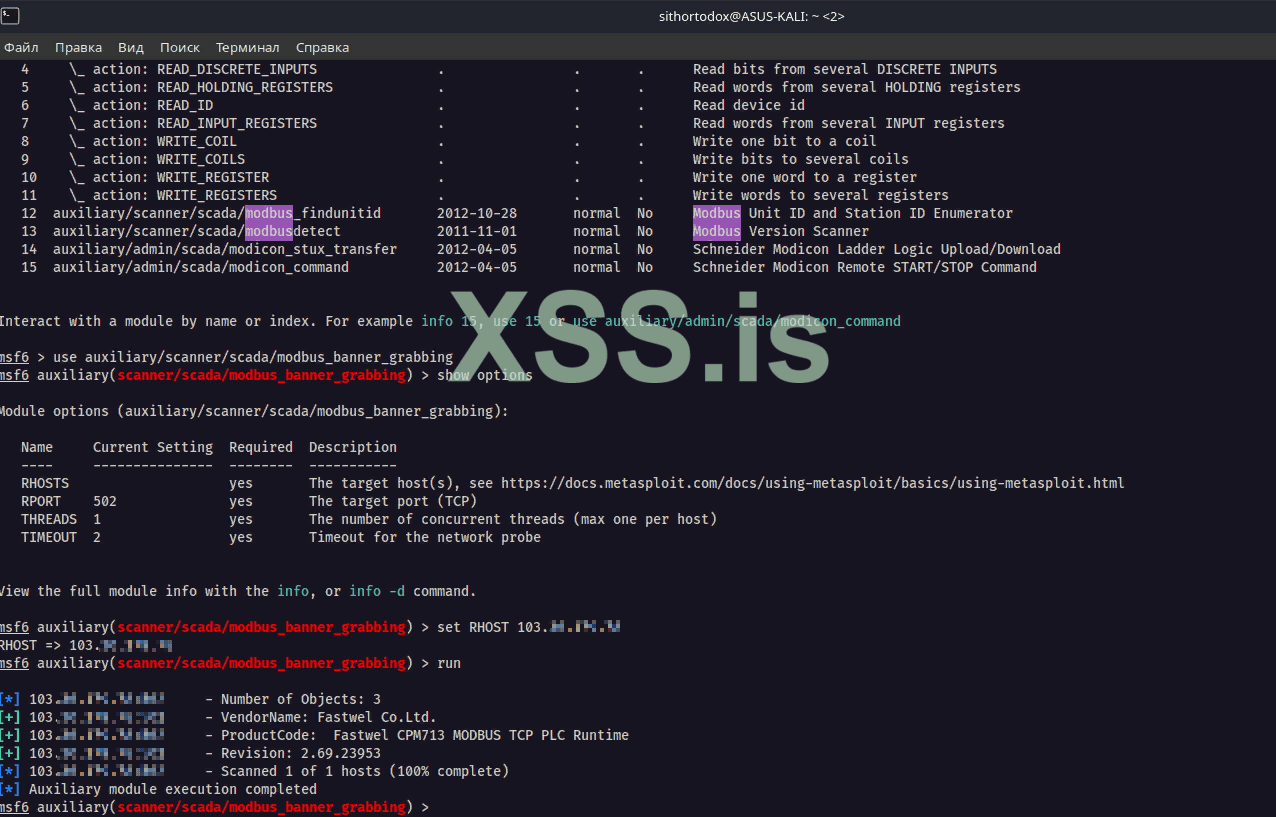Click the WRITE_COIL action line
1276x817 pixels.
[449, 141]
